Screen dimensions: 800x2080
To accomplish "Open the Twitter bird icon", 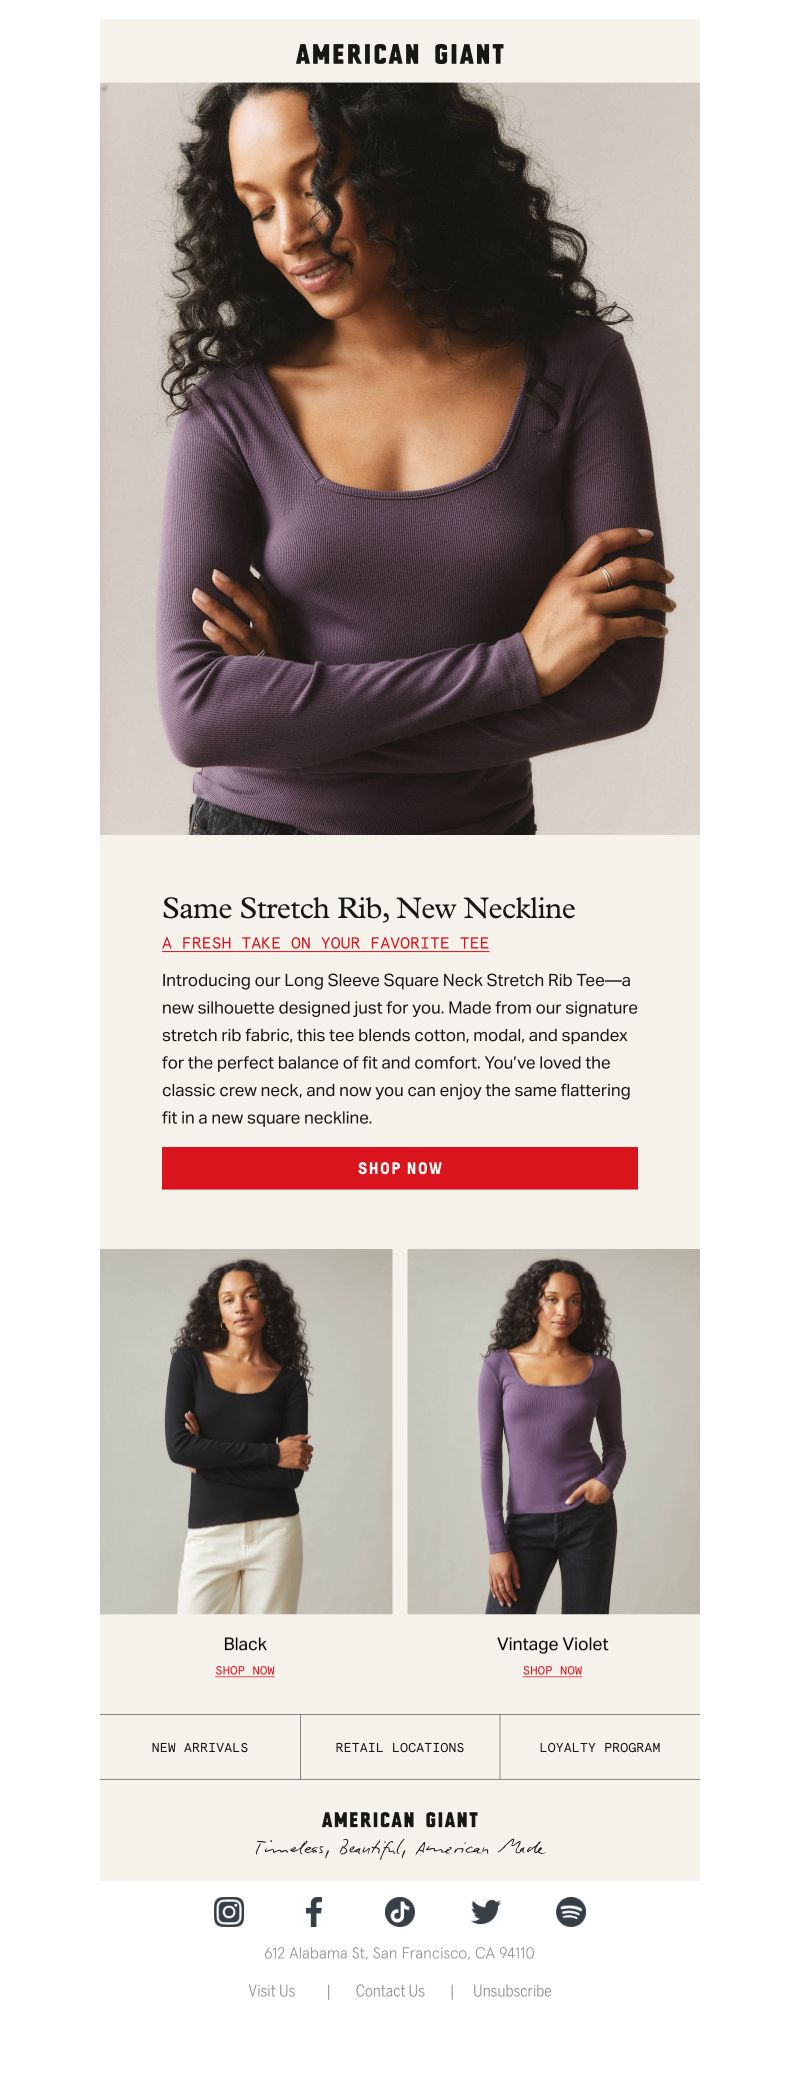I will pyautogui.click(x=485, y=1911).
